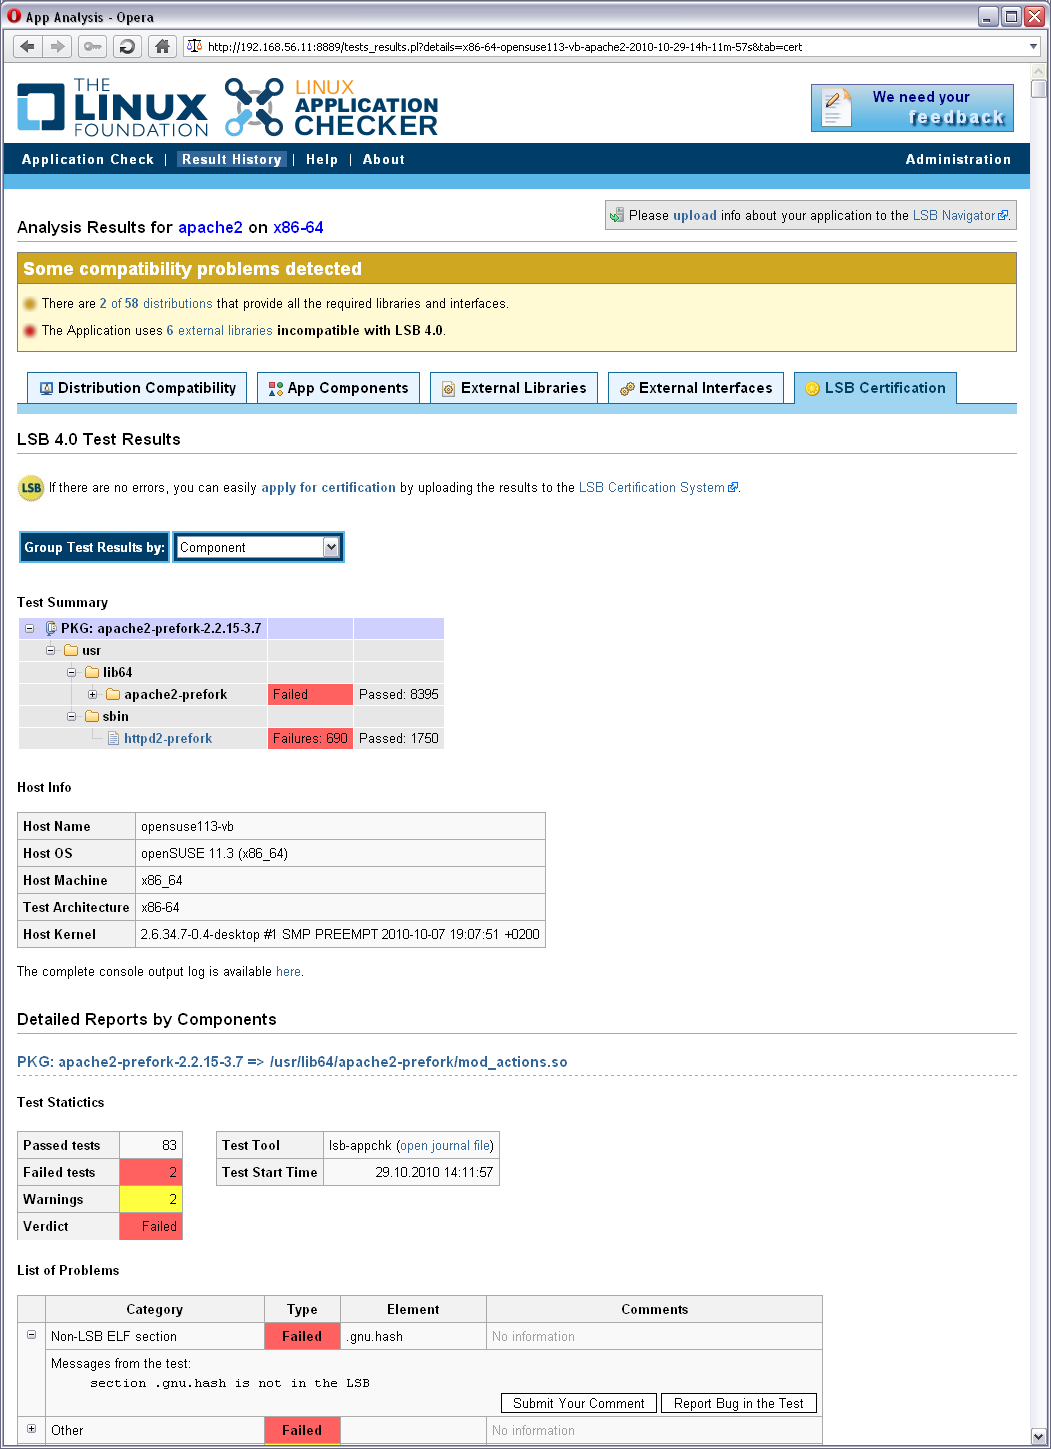1051x1449 pixels.
Task: Click the vertical scrollbar up arrow
Action: tap(1039, 72)
